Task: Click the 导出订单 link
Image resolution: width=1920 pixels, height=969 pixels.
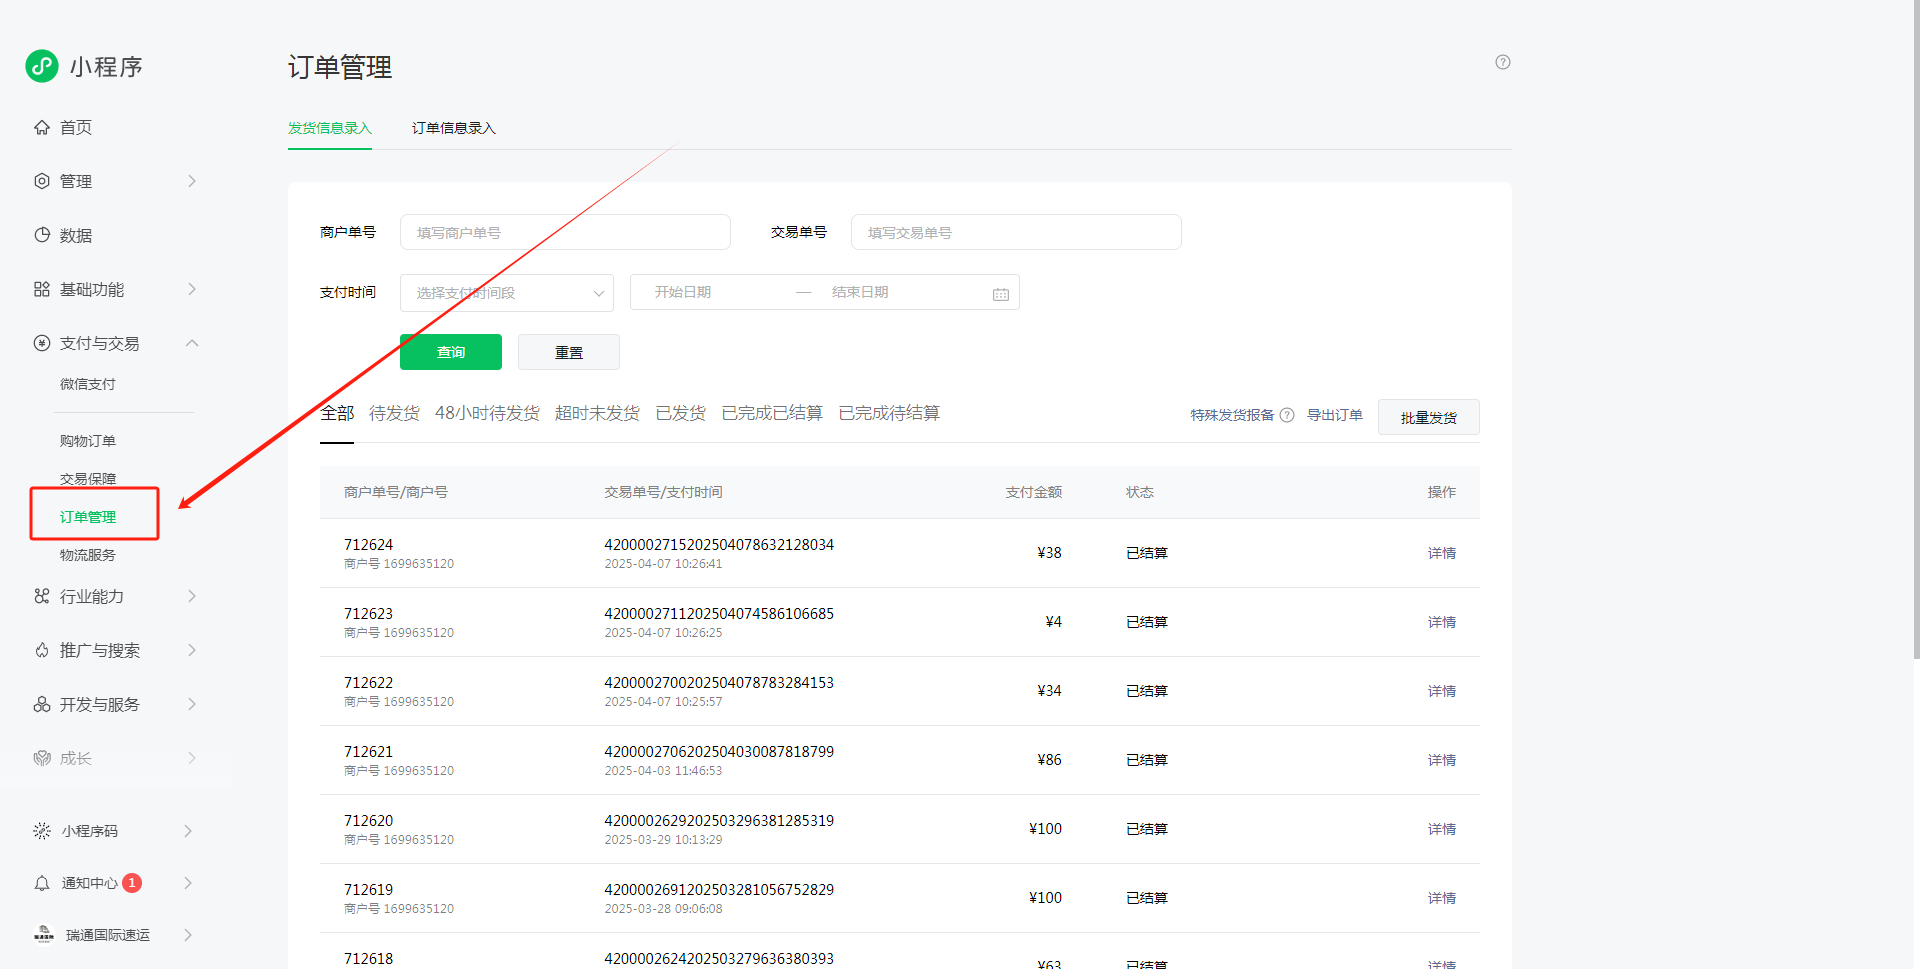Action: point(1335,415)
